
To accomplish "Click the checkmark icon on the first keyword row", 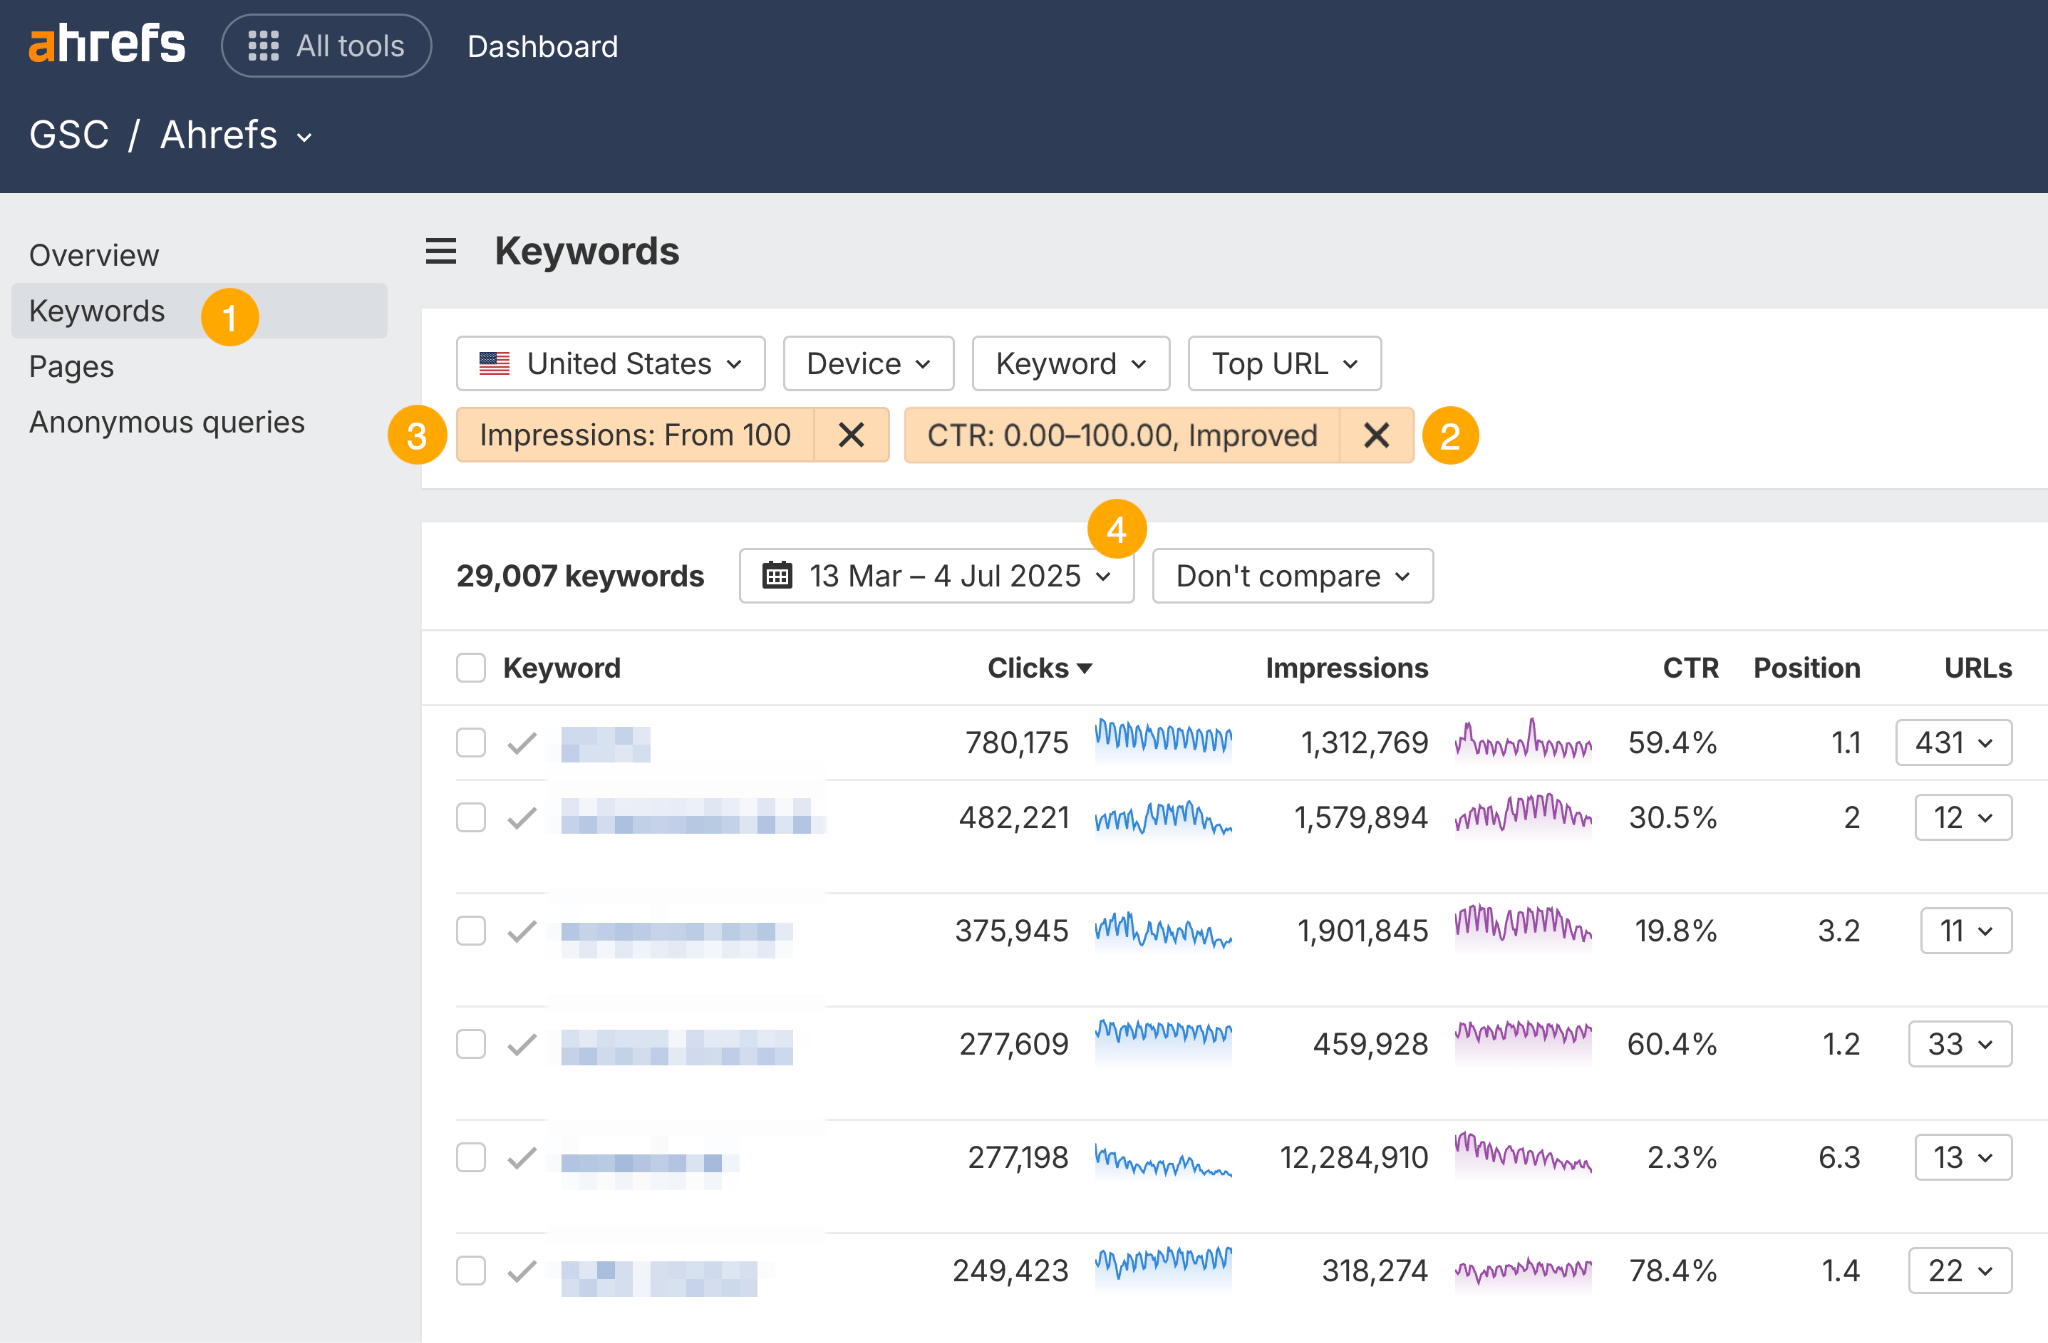I will tap(520, 743).
